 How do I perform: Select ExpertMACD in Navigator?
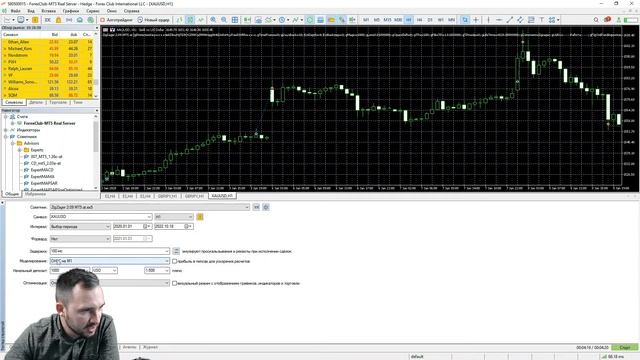coord(42,170)
